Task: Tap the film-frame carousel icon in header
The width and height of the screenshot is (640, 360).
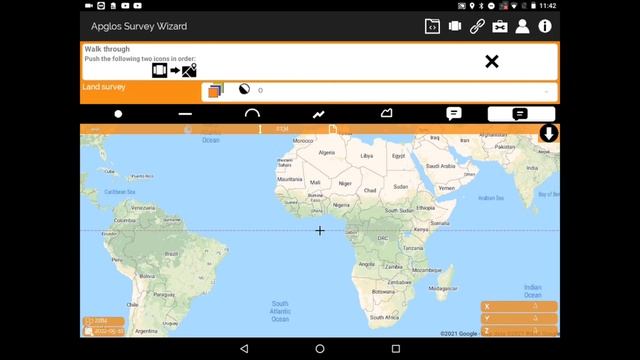Action: [x=455, y=26]
